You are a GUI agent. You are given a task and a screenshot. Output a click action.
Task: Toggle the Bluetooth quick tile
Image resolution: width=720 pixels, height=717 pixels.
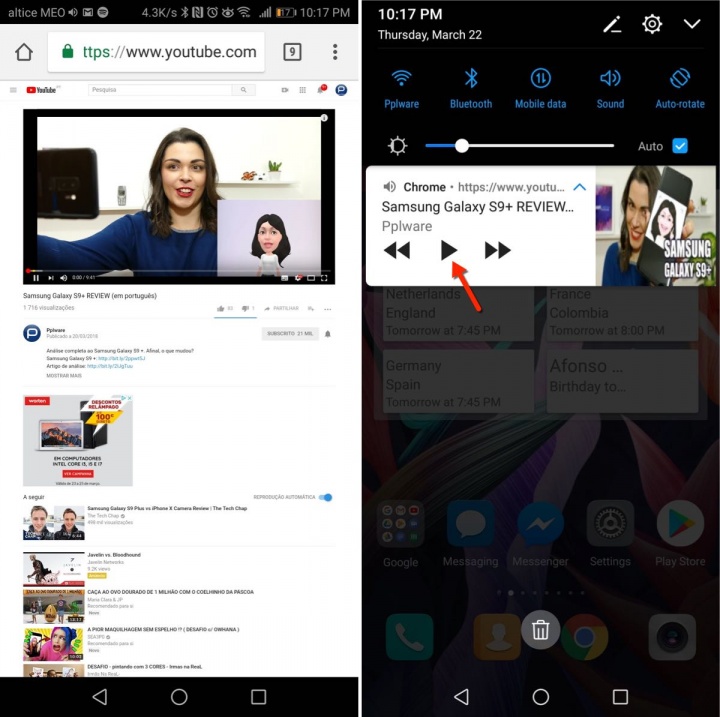click(x=471, y=89)
